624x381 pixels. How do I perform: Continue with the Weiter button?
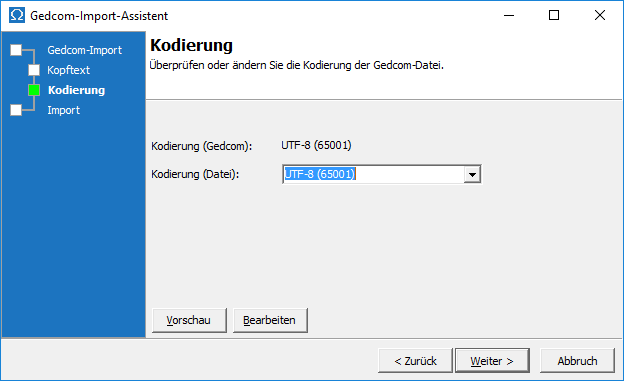(492, 361)
